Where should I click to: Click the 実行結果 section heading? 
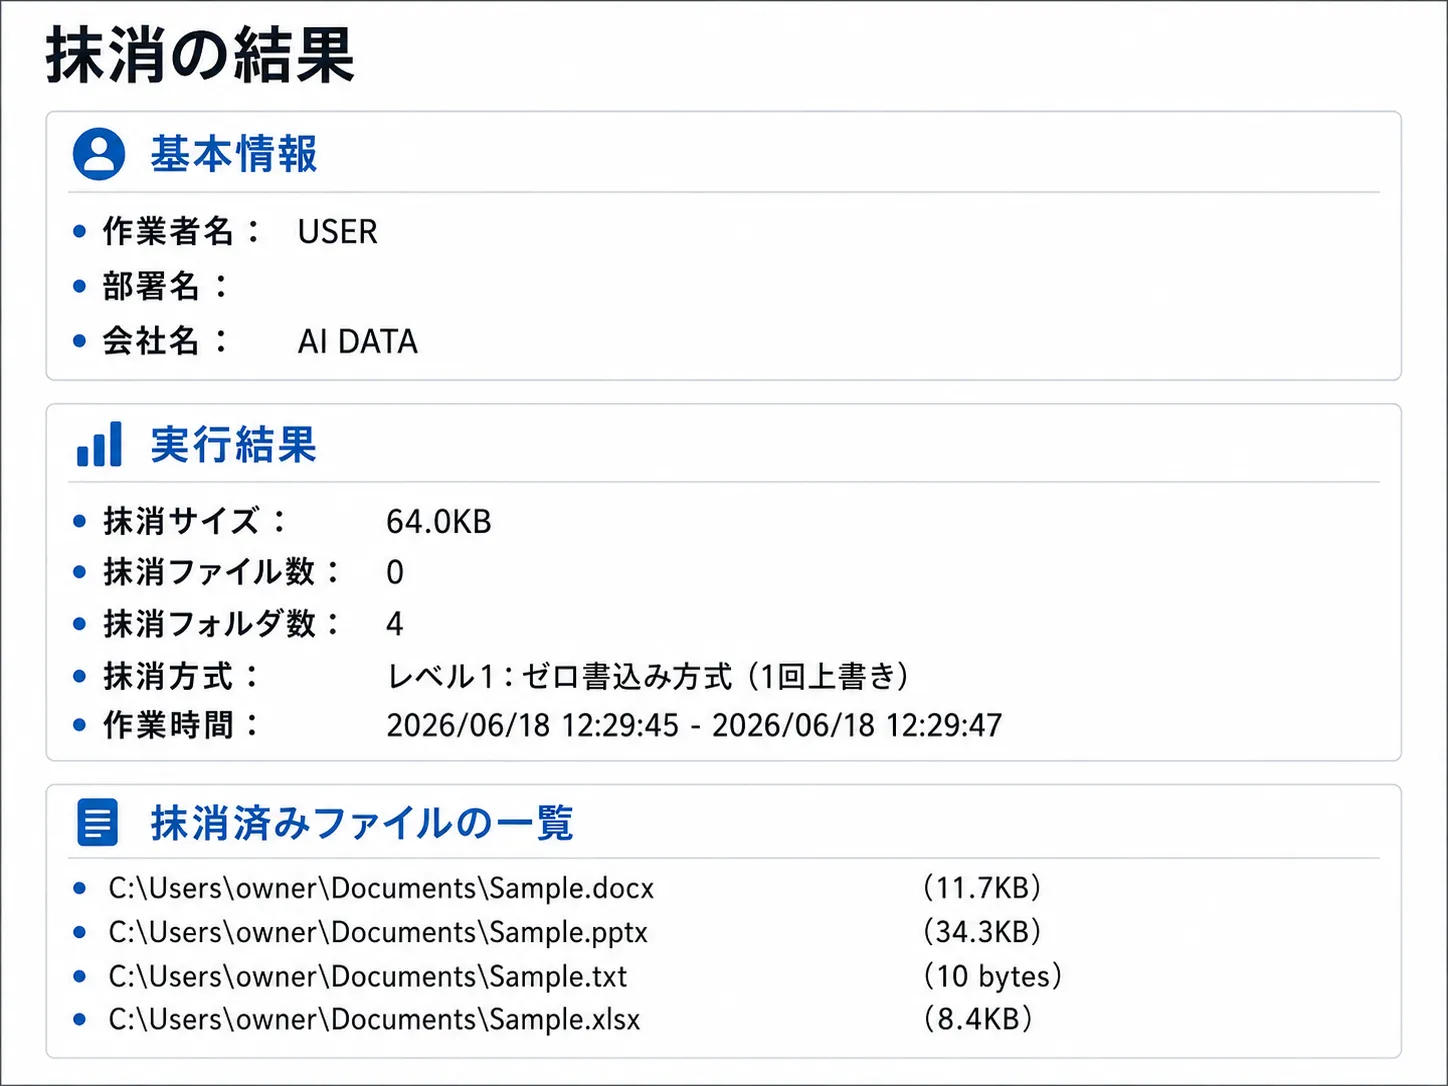tap(234, 445)
